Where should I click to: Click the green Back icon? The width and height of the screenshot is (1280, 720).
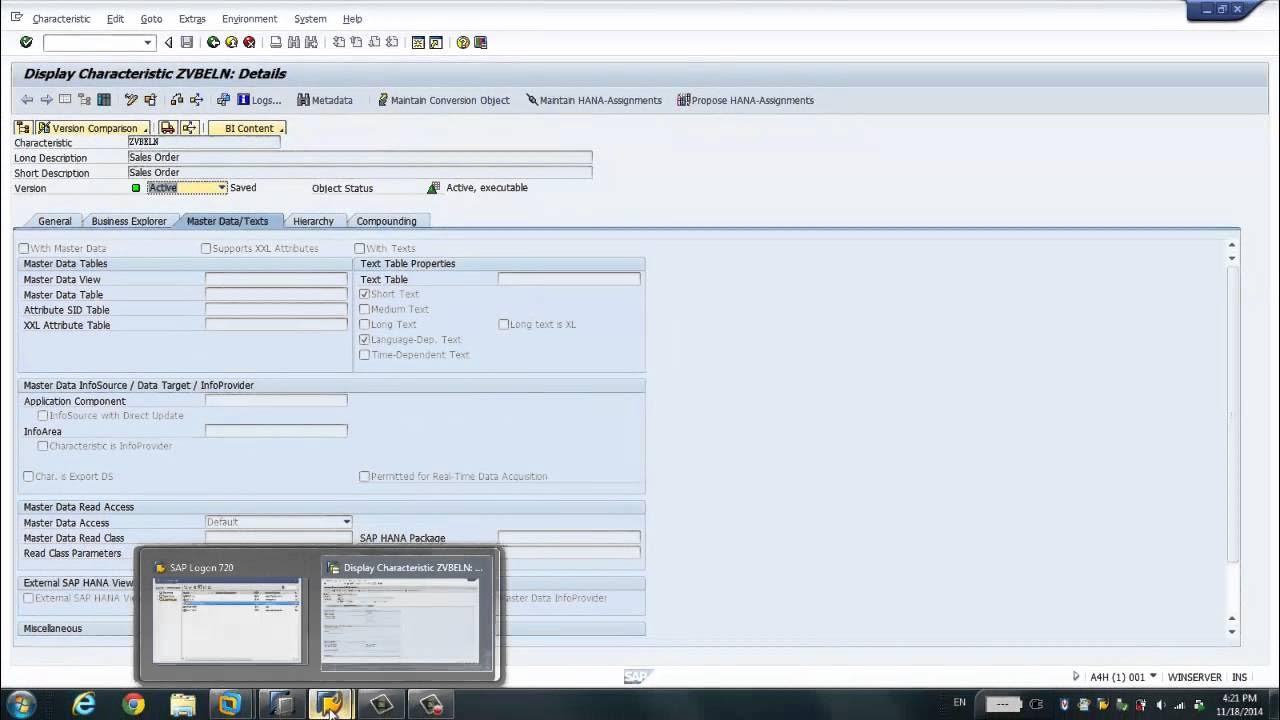point(213,42)
